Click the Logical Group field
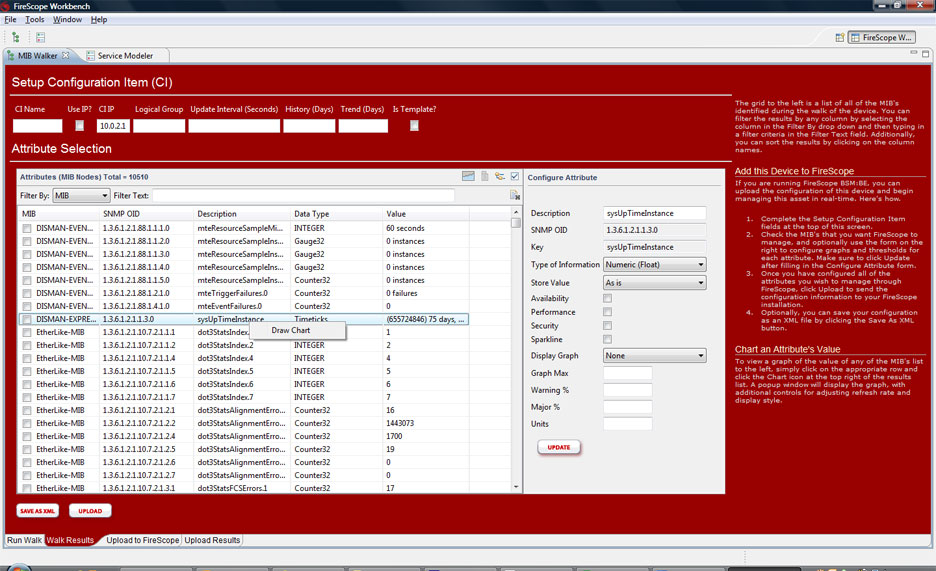The image size is (936, 571). (159, 126)
